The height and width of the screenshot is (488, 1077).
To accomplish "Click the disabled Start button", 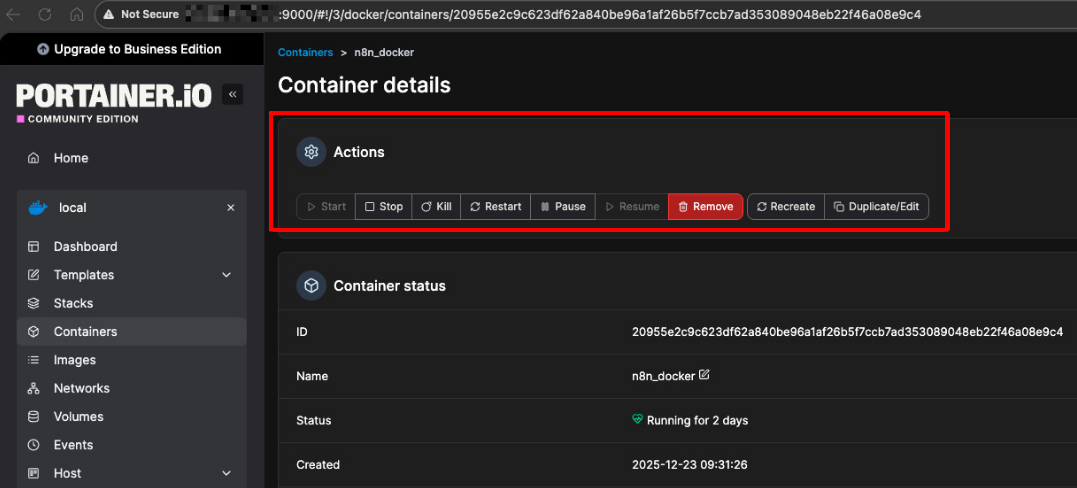I will pos(326,206).
